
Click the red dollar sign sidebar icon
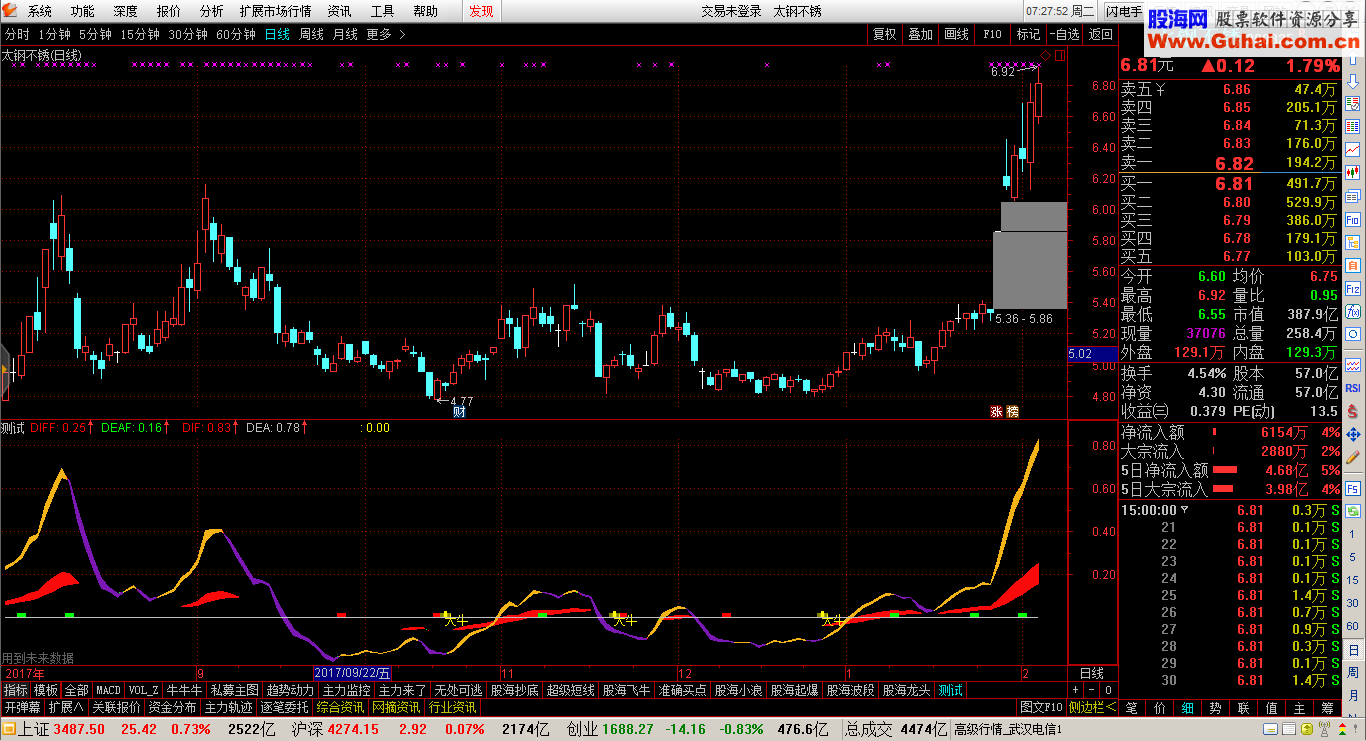1352,411
